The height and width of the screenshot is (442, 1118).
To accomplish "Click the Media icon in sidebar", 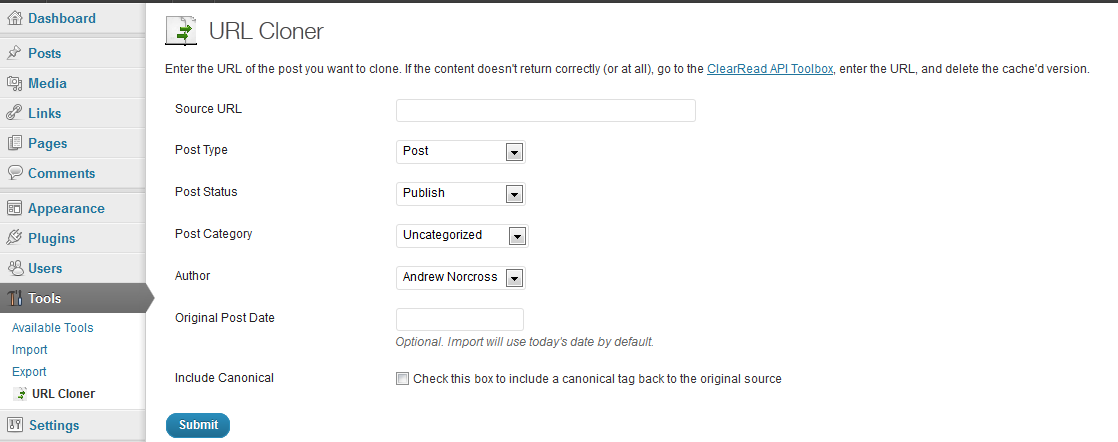I will click(x=14, y=83).
